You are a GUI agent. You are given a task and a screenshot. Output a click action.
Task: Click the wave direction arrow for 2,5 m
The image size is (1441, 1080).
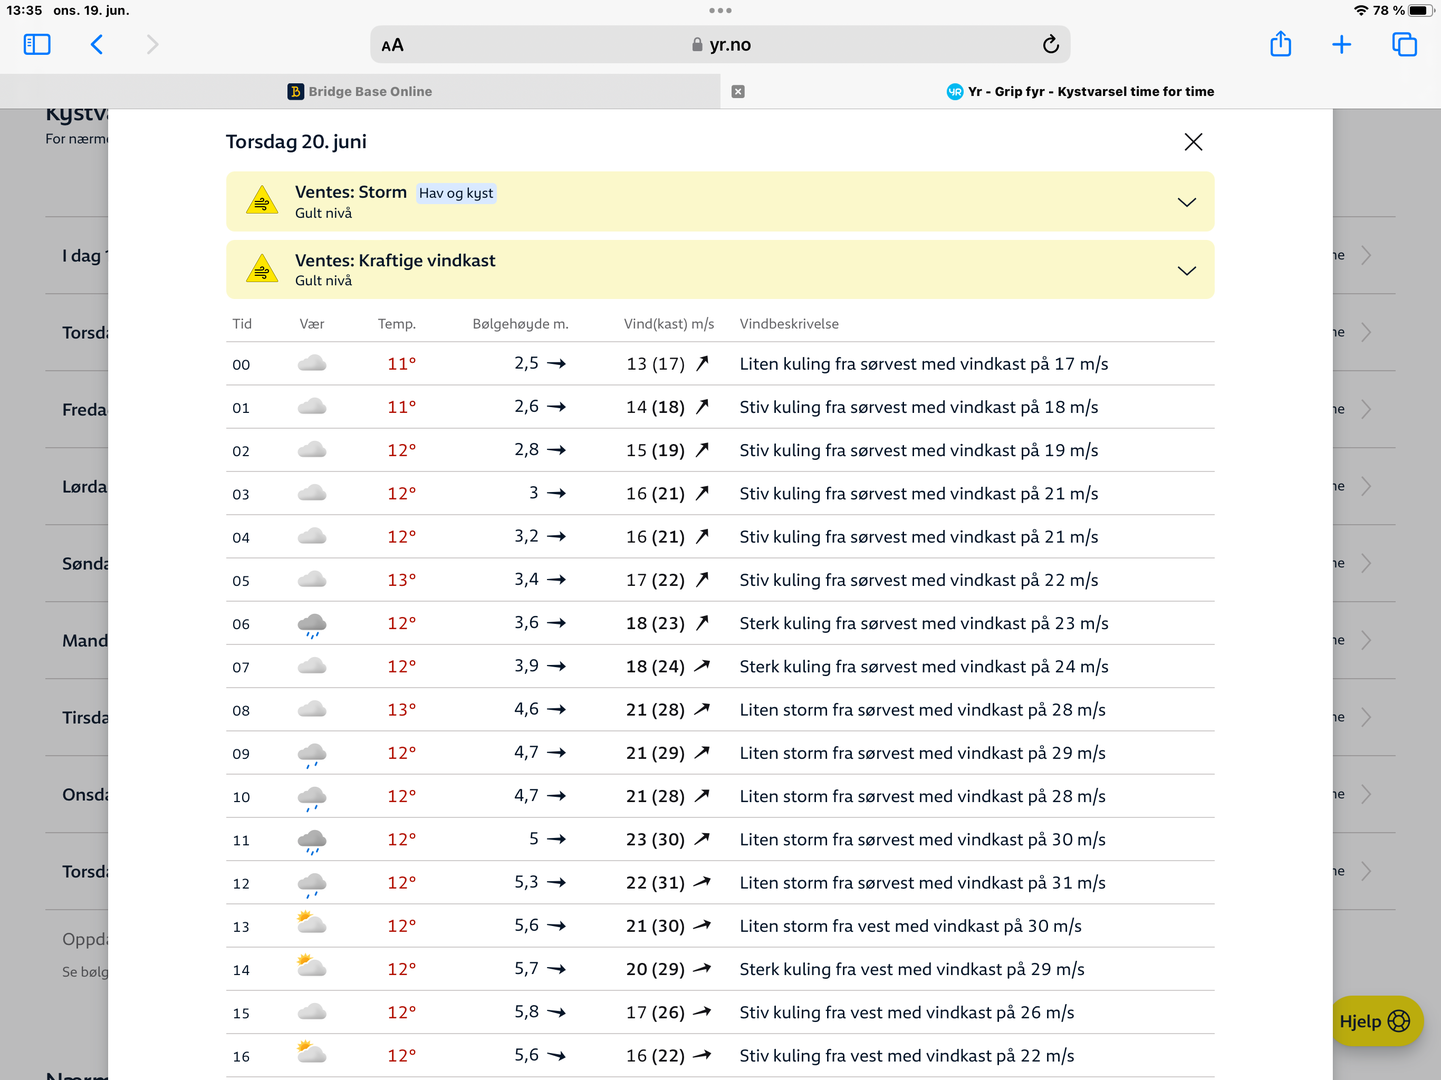click(557, 364)
